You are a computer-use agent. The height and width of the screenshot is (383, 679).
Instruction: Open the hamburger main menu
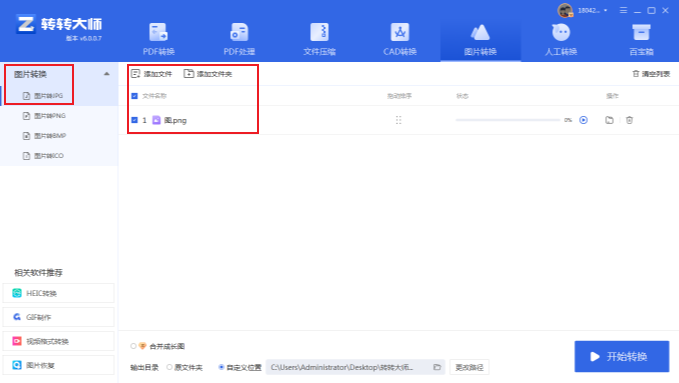623,10
